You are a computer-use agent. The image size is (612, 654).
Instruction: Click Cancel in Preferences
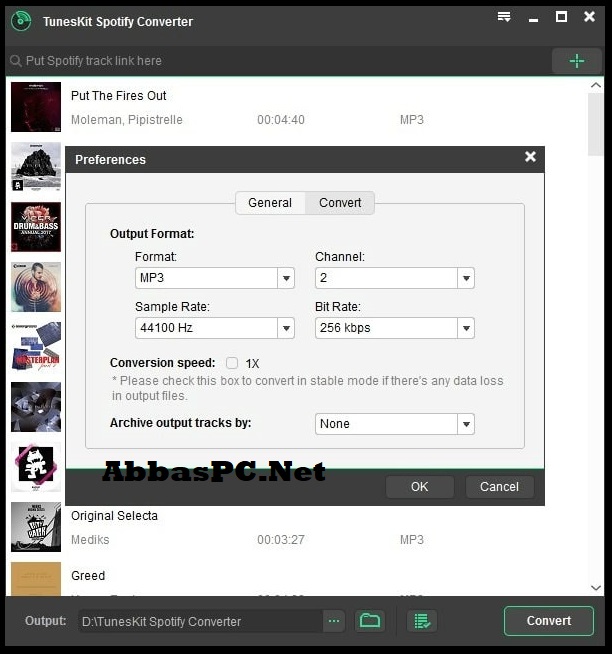[499, 487]
